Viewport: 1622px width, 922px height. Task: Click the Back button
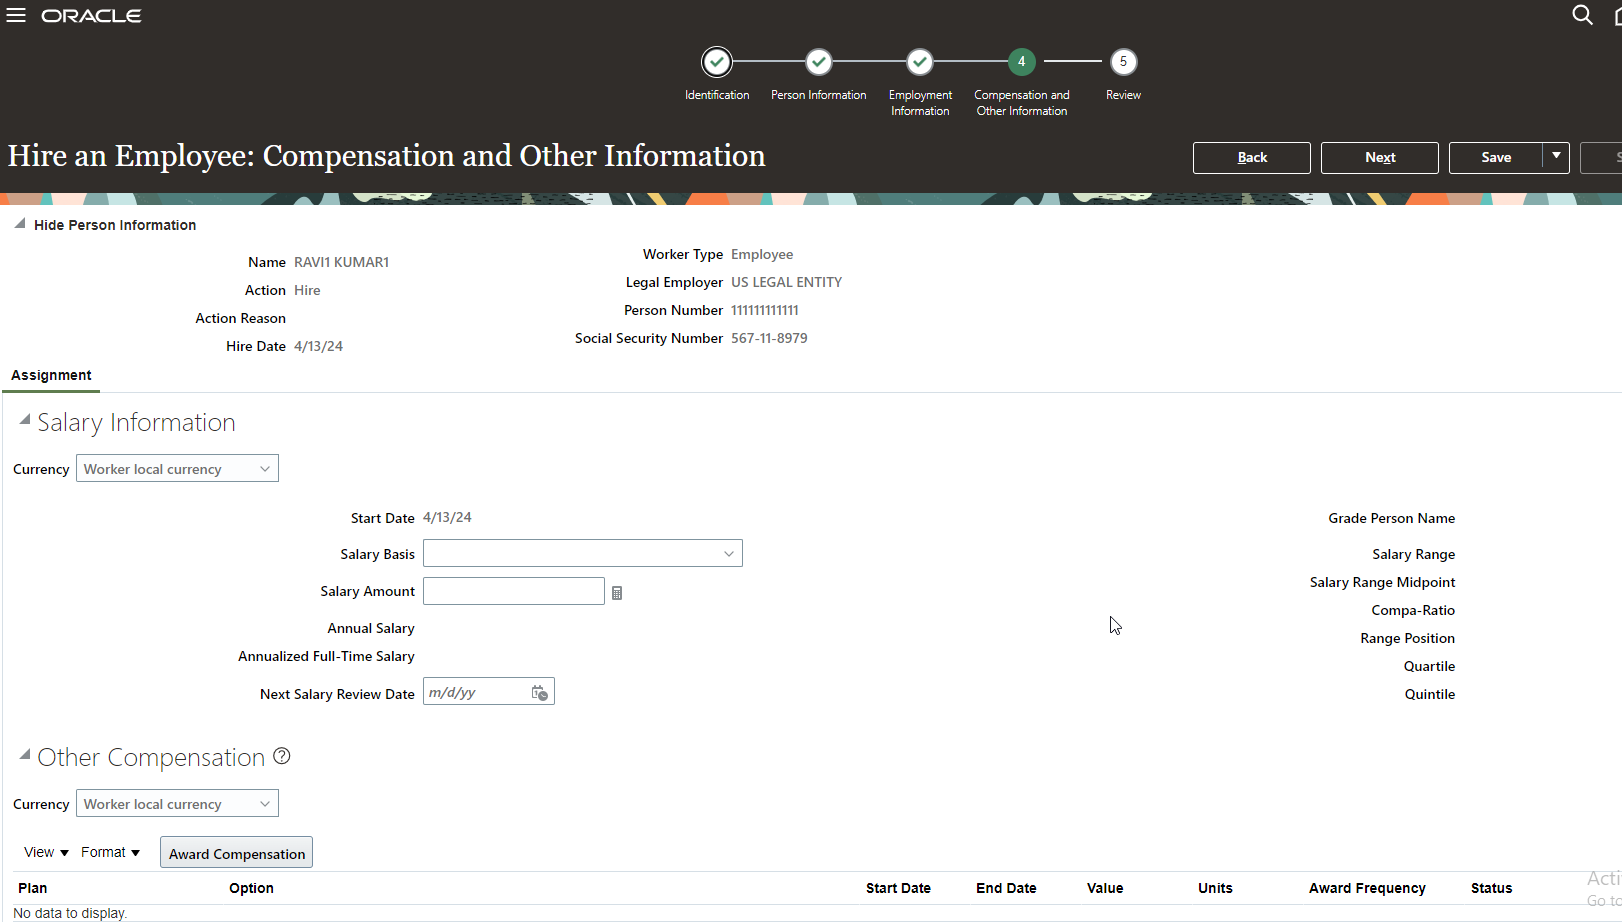tap(1252, 157)
